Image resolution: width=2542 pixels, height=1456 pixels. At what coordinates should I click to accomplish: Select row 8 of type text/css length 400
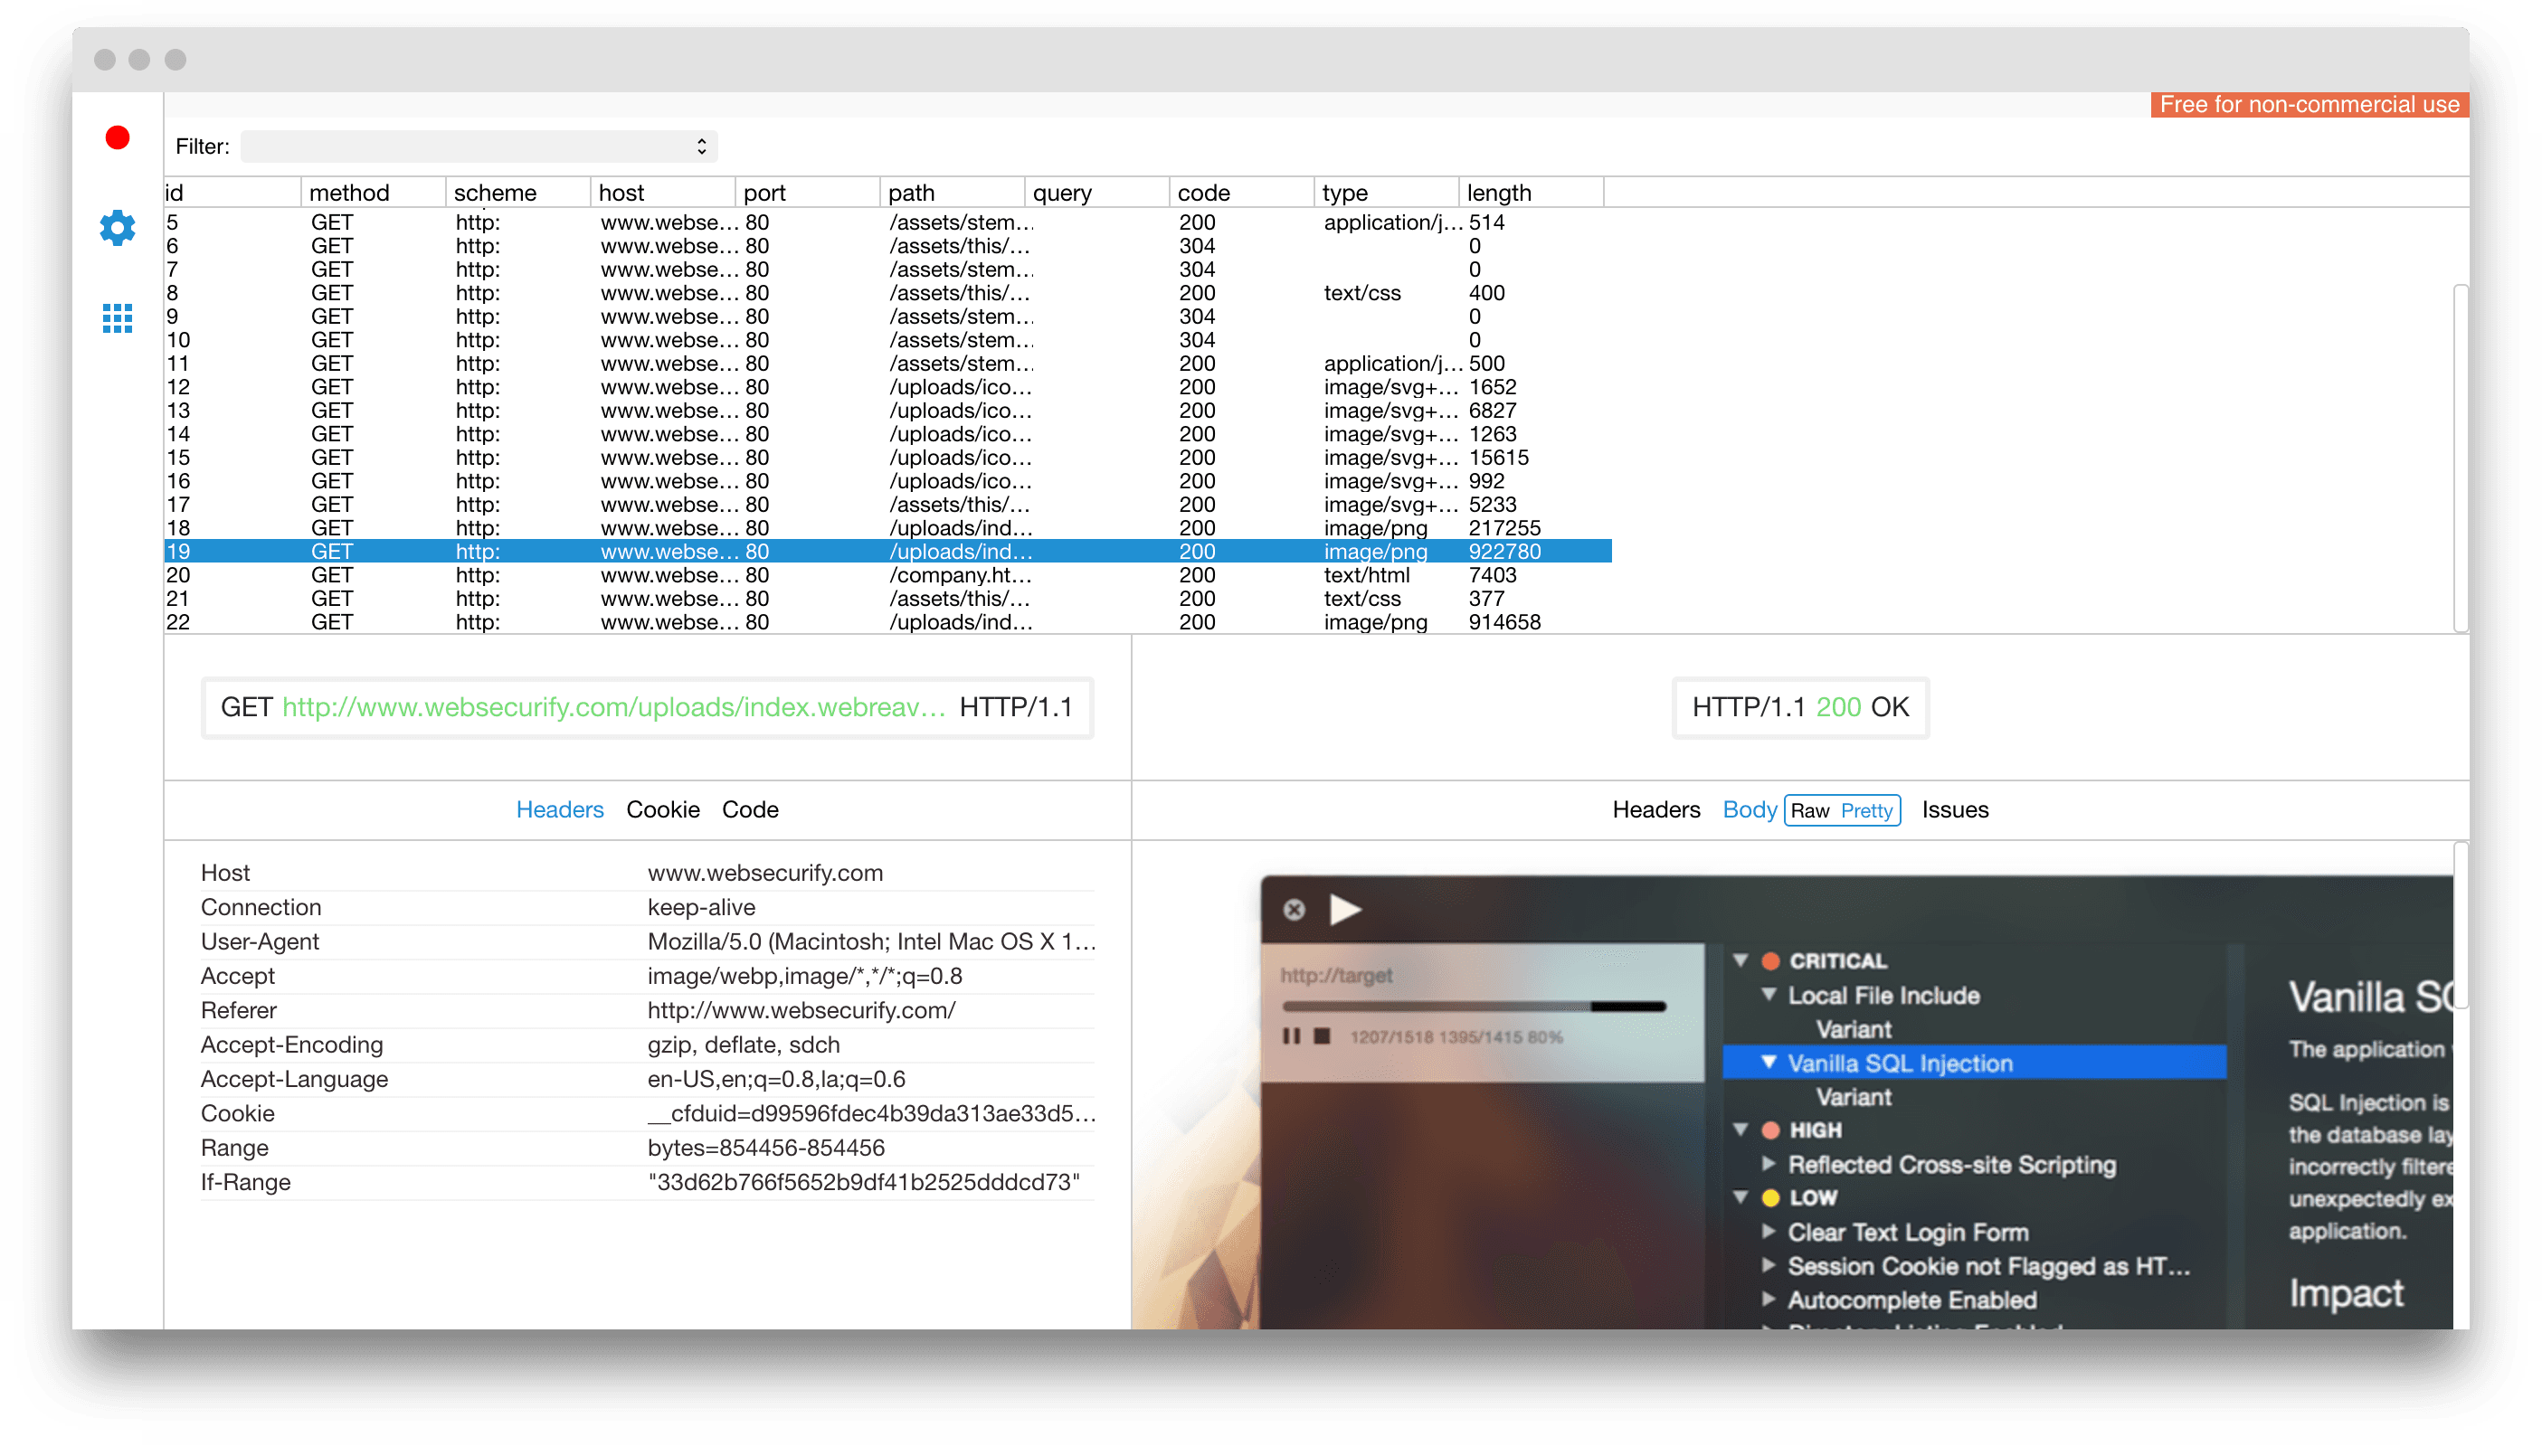click(887, 293)
